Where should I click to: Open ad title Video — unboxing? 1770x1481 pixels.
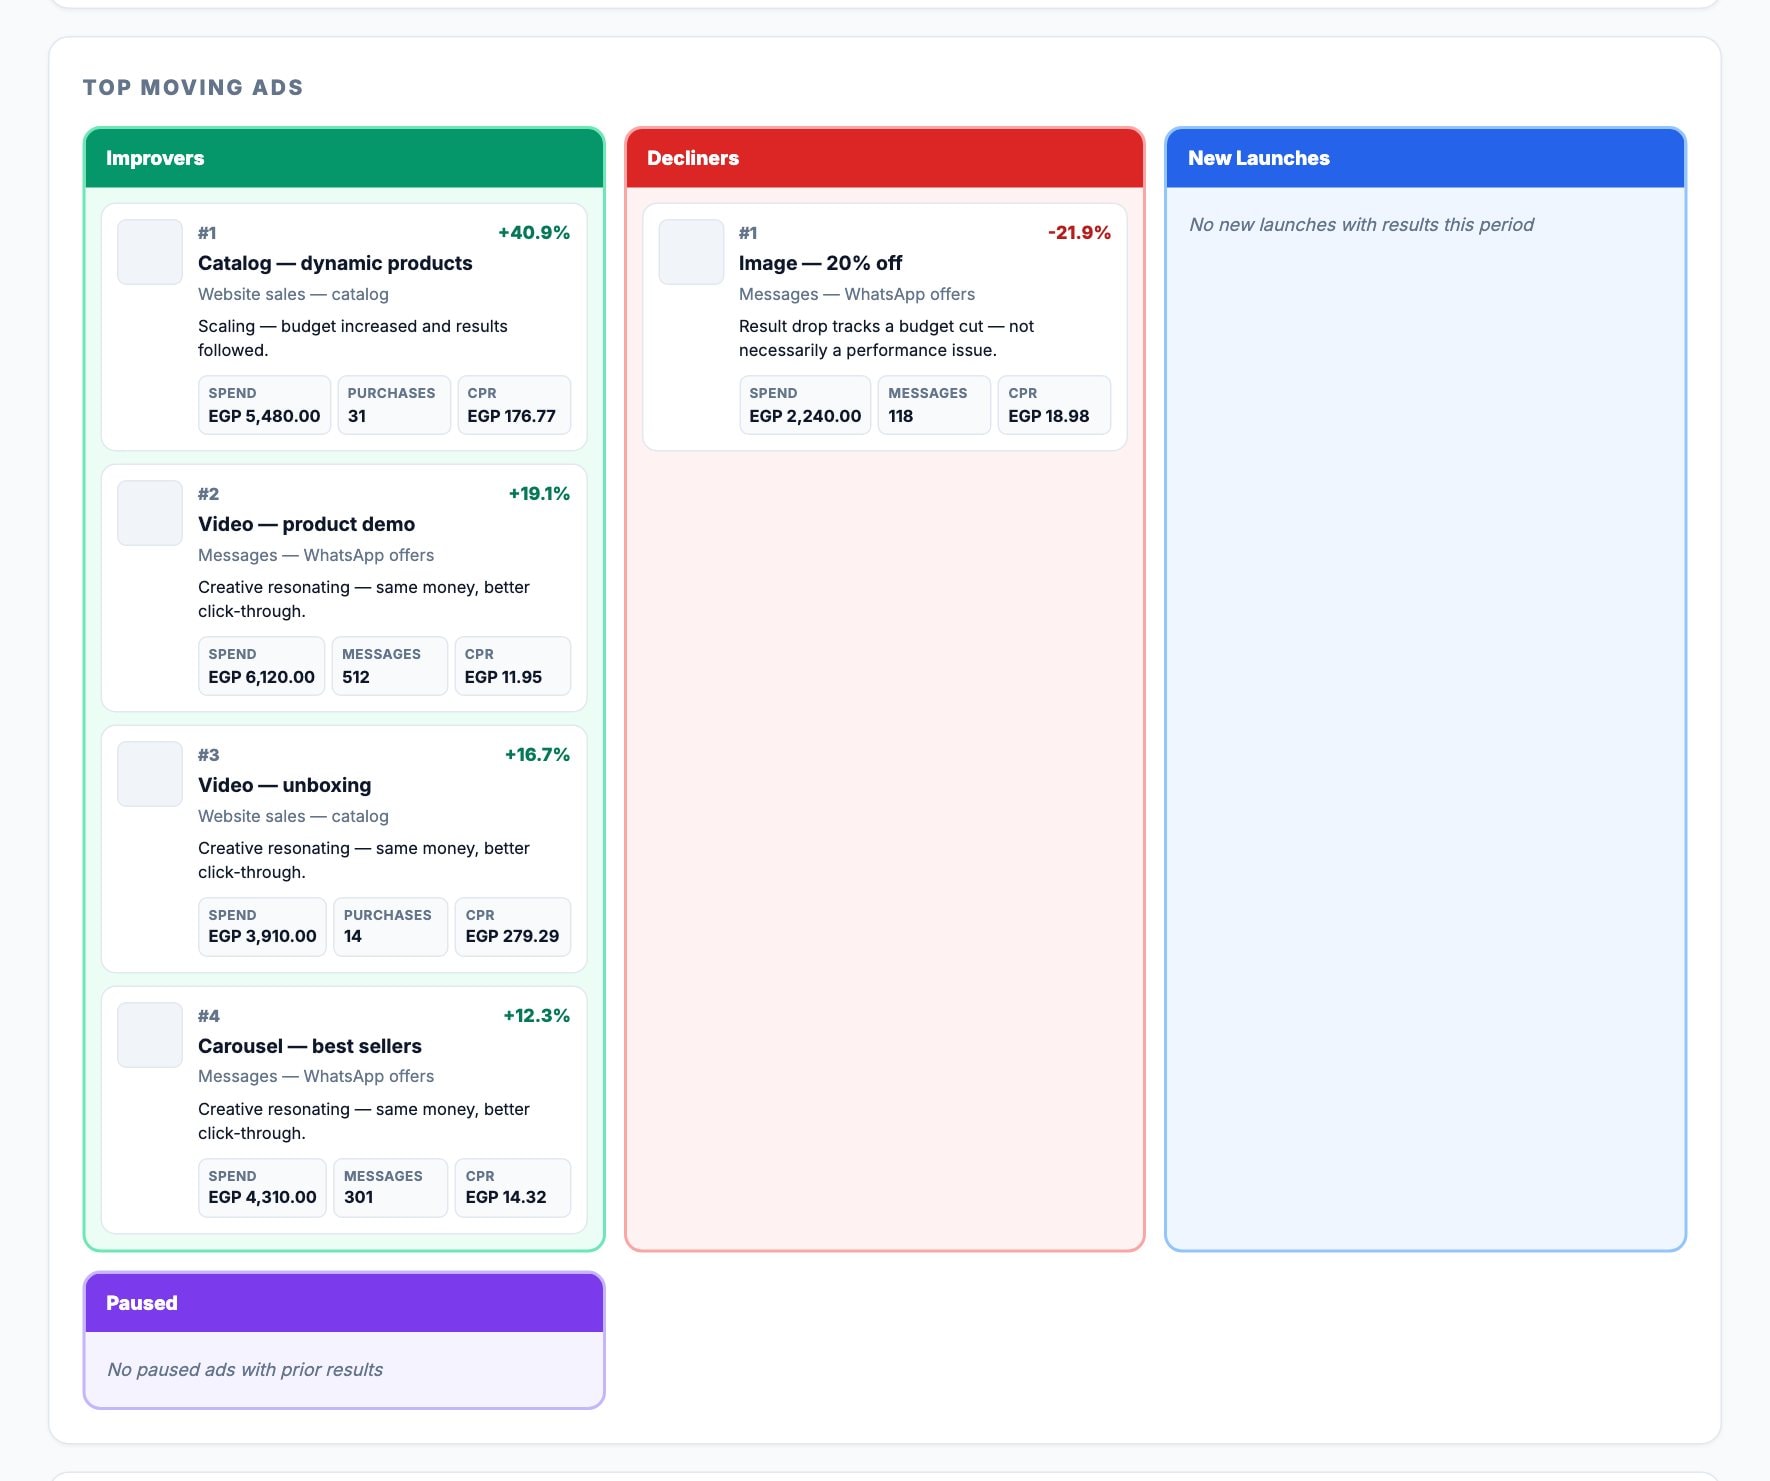(x=284, y=785)
